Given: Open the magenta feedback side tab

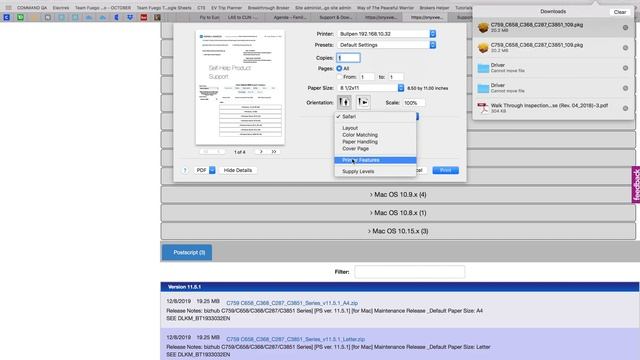Looking at the screenshot, I should (x=636, y=185).
